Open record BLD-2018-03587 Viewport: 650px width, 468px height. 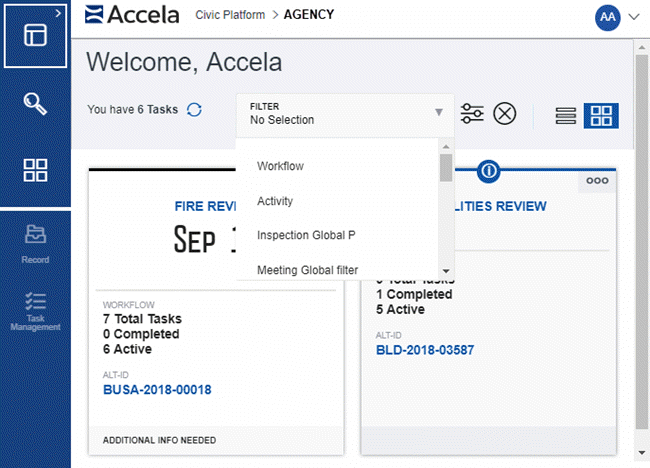pos(424,350)
